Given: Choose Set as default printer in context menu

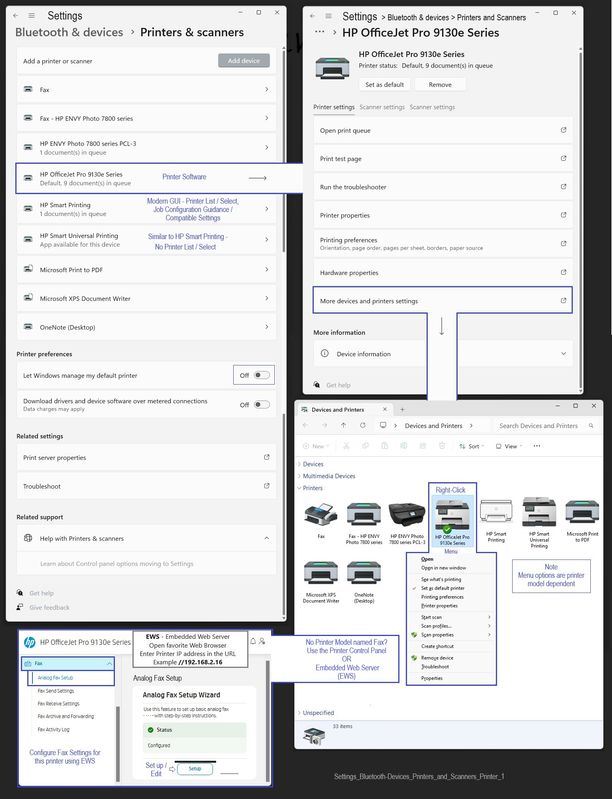Looking at the screenshot, I should tap(442, 588).
